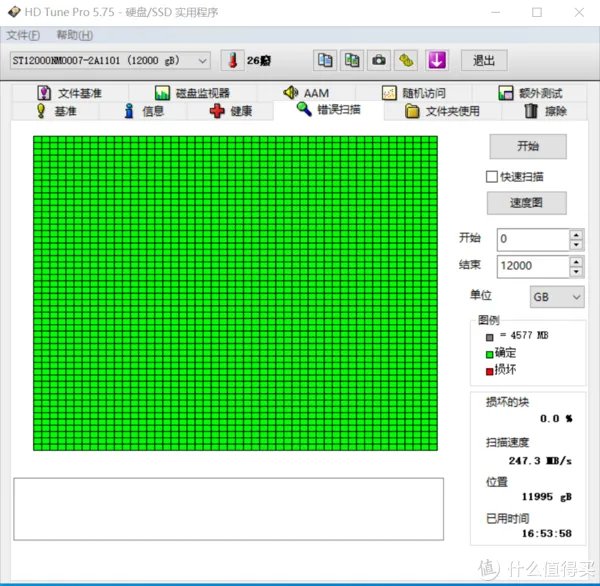Viewport: 600px width, 586px height.
Task: Click the 开始 start position input field
Action: (x=533, y=239)
